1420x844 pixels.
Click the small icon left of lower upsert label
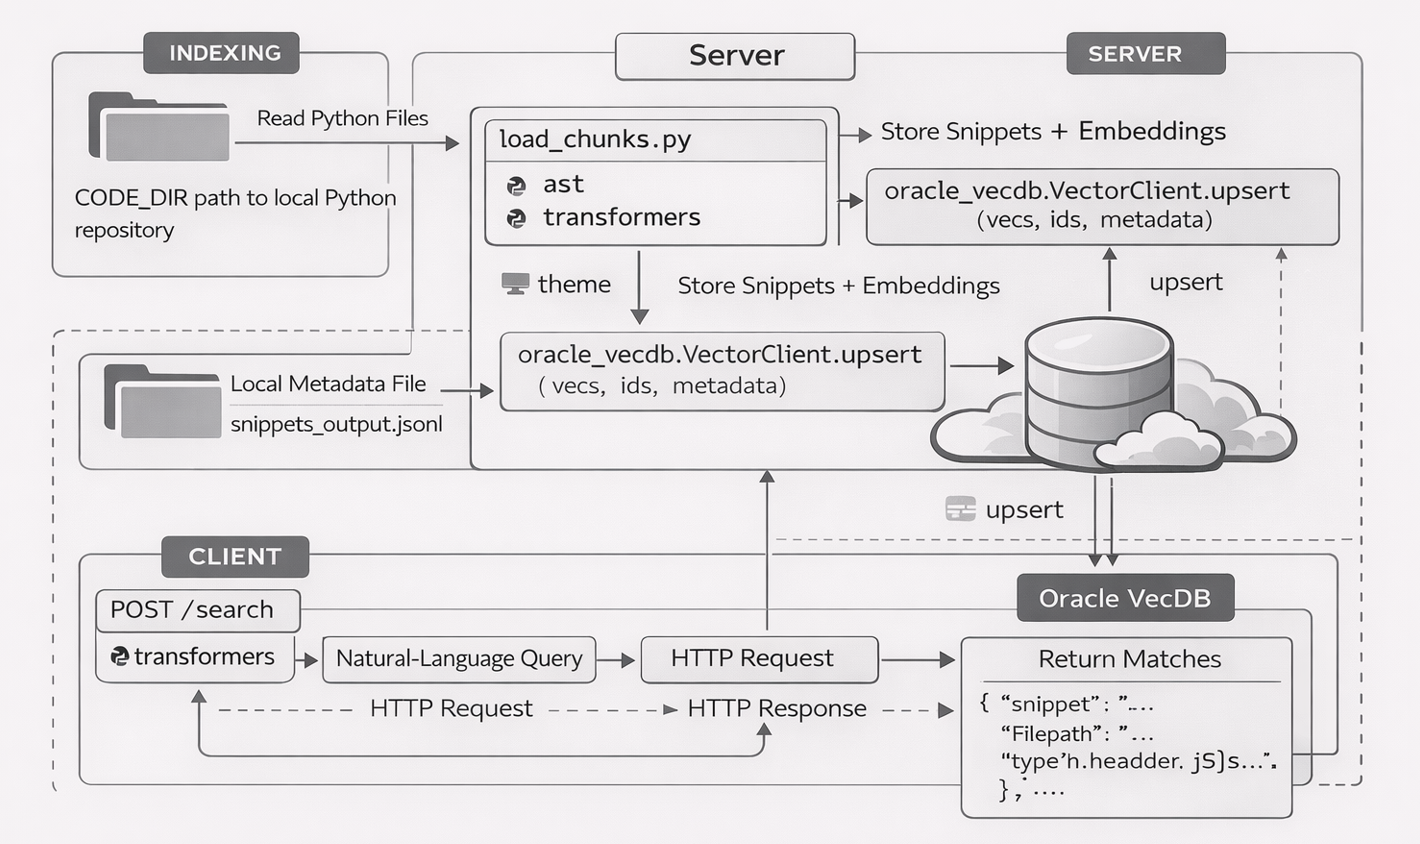coord(960,509)
